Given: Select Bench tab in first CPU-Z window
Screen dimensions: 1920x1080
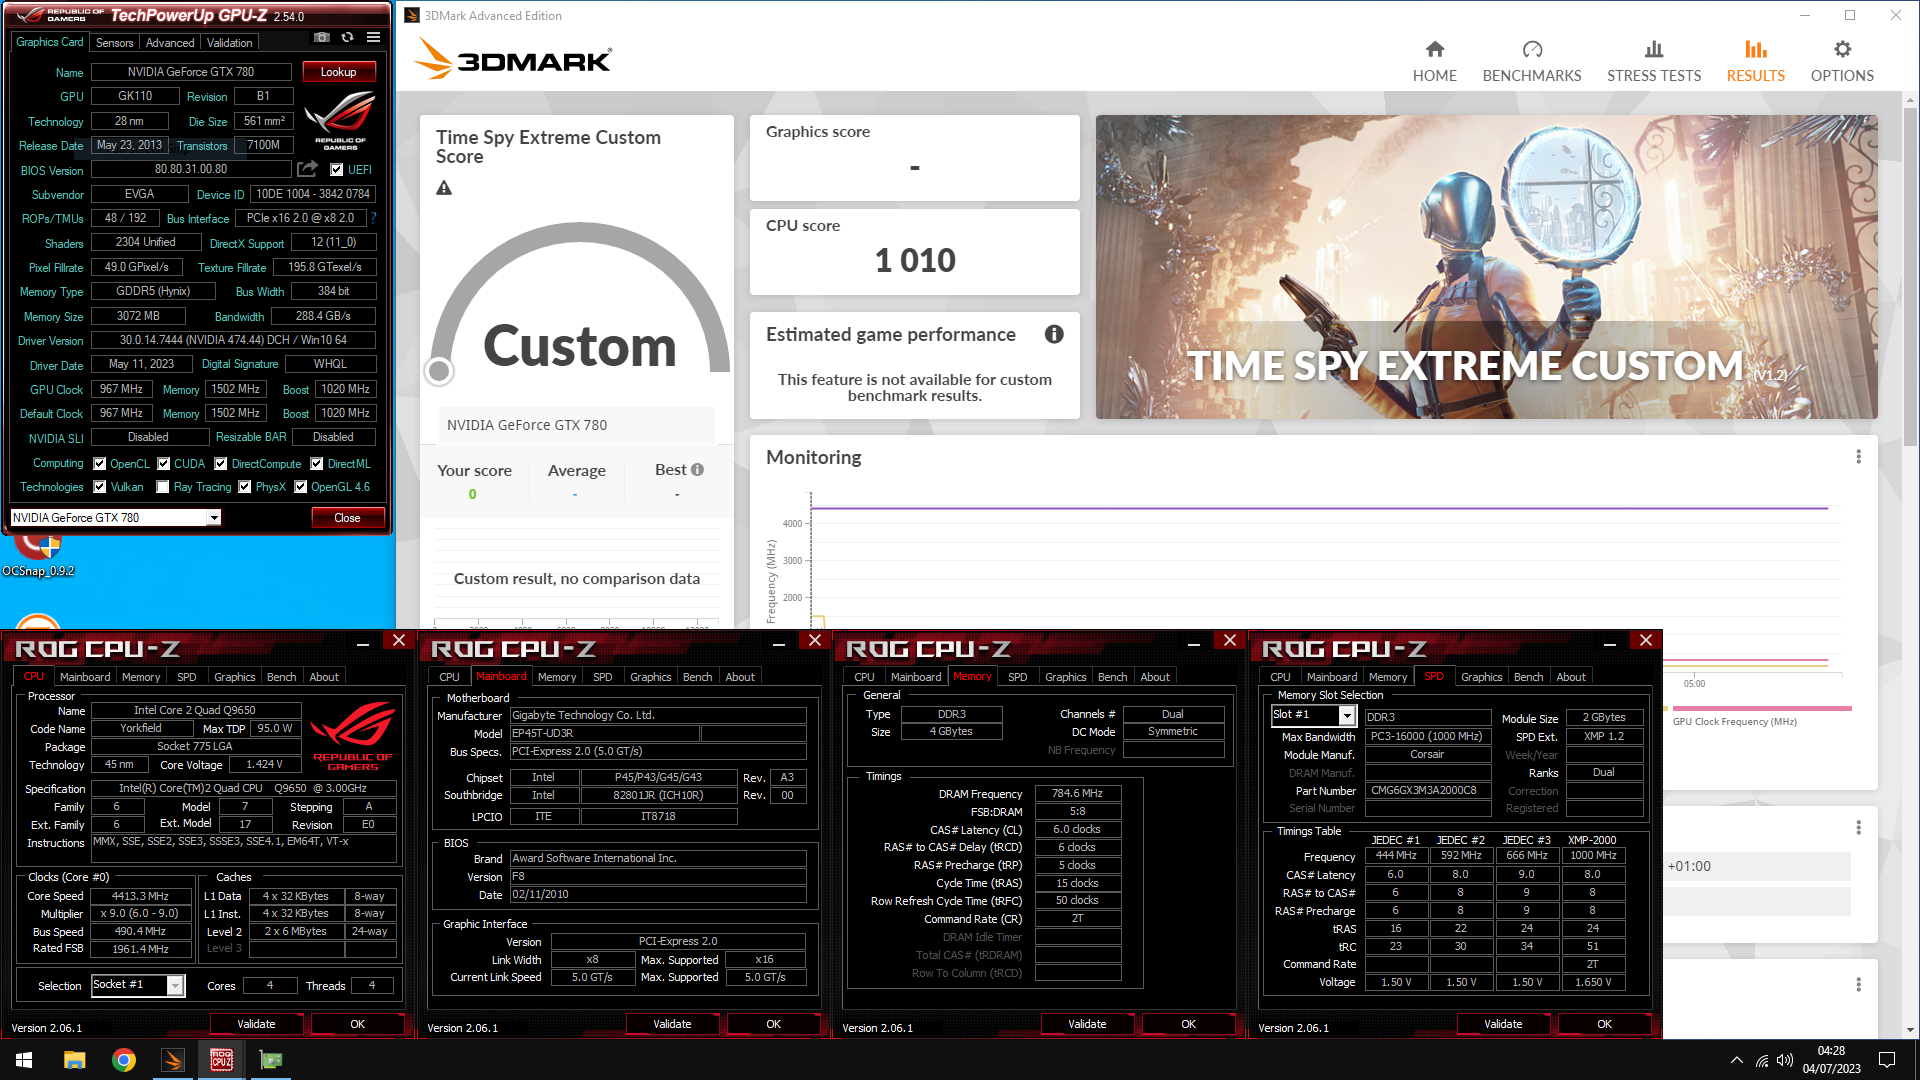Looking at the screenshot, I should point(282,677).
